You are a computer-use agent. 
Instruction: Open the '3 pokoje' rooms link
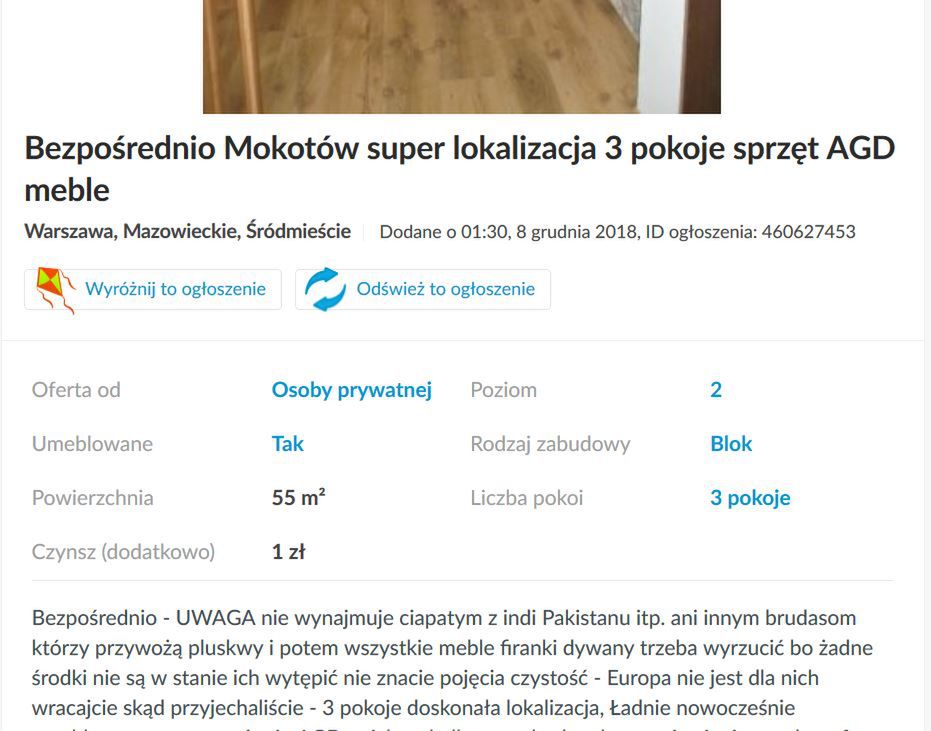[750, 498]
